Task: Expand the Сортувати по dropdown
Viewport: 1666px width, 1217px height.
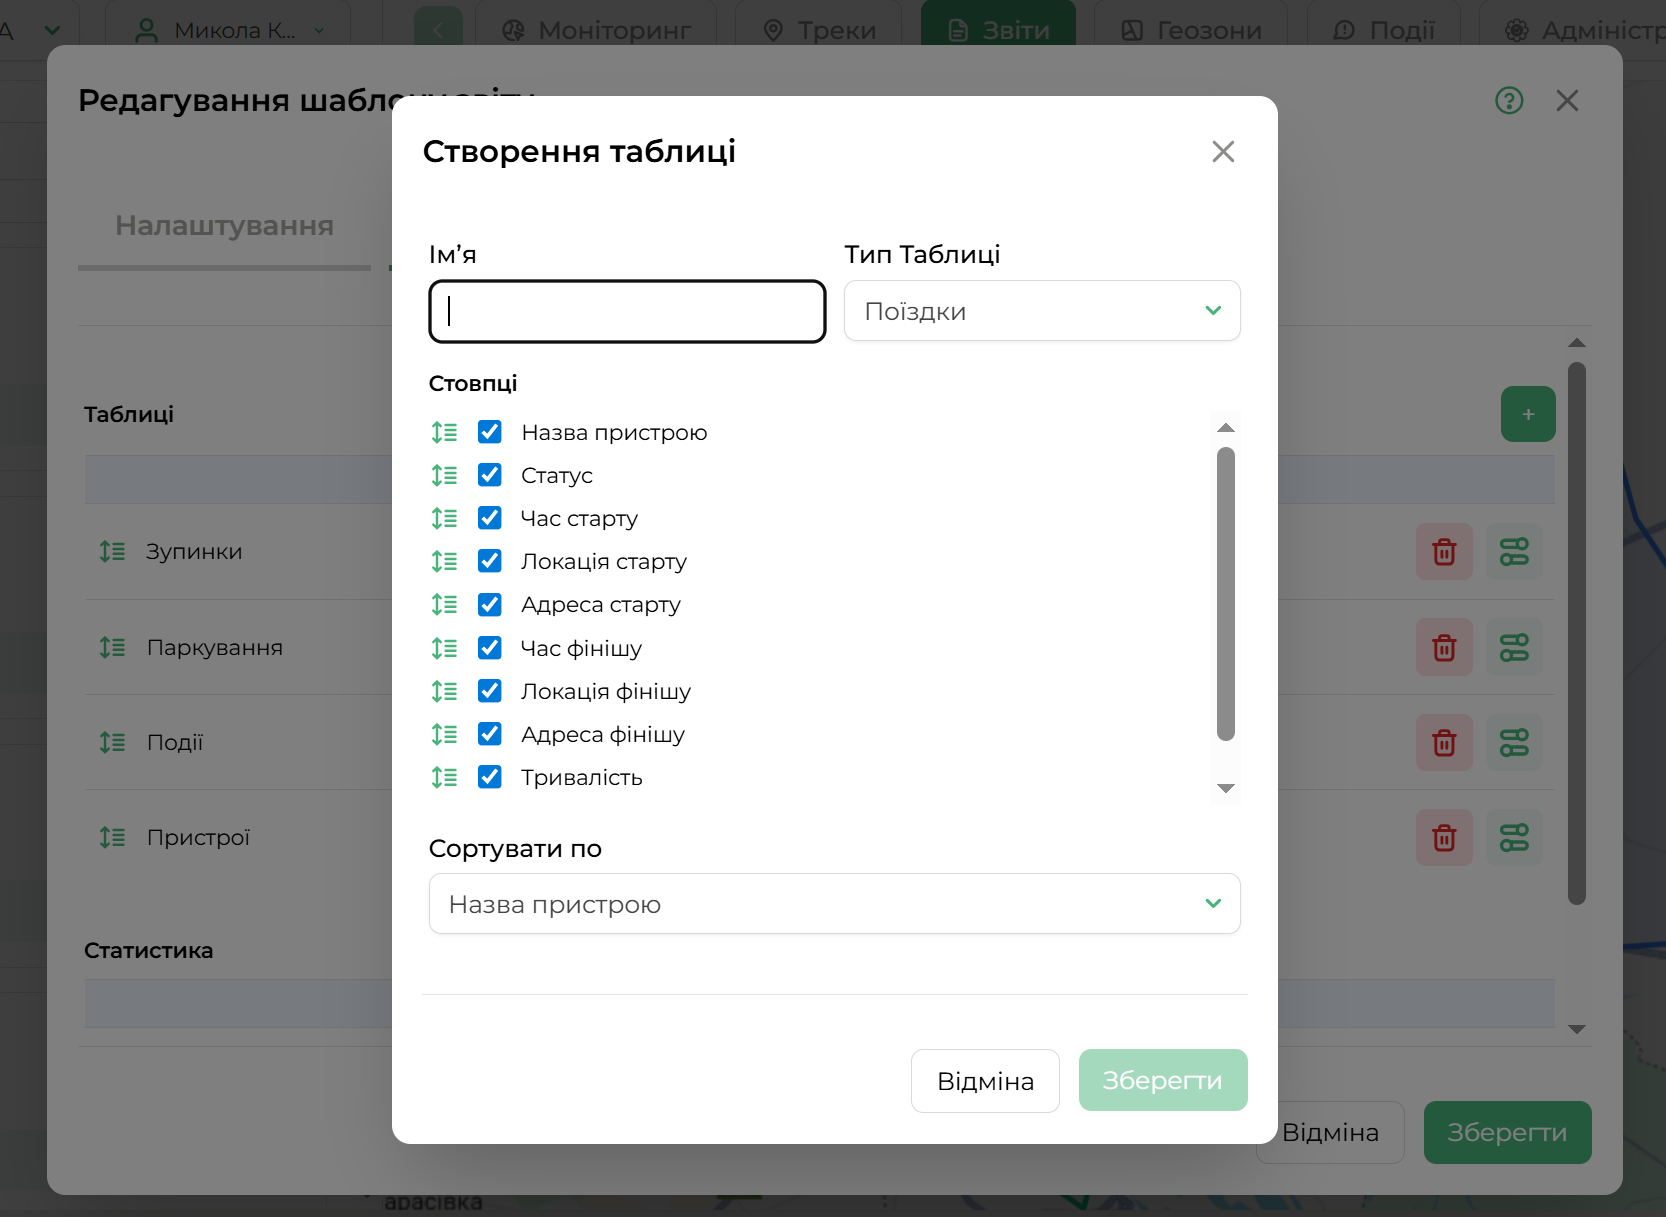Action: click(x=834, y=904)
